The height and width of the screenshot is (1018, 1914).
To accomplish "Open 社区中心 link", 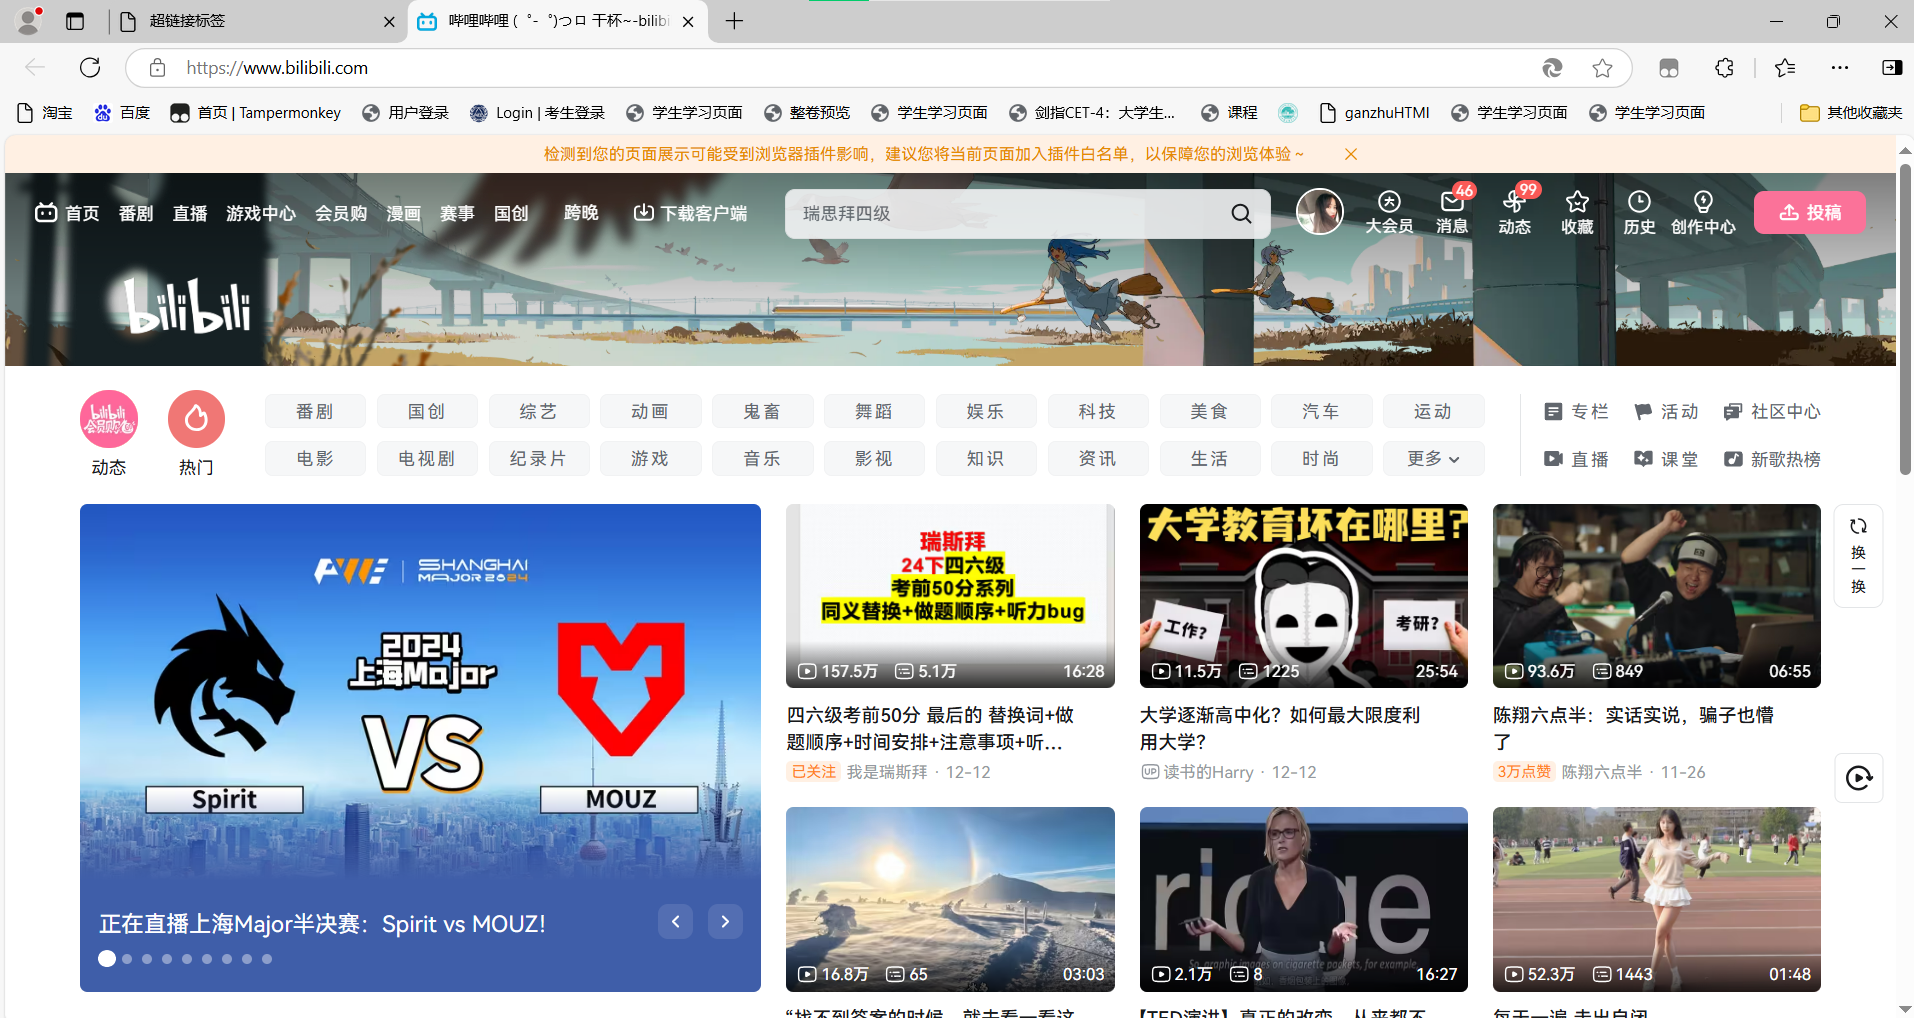I will 1773,412.
